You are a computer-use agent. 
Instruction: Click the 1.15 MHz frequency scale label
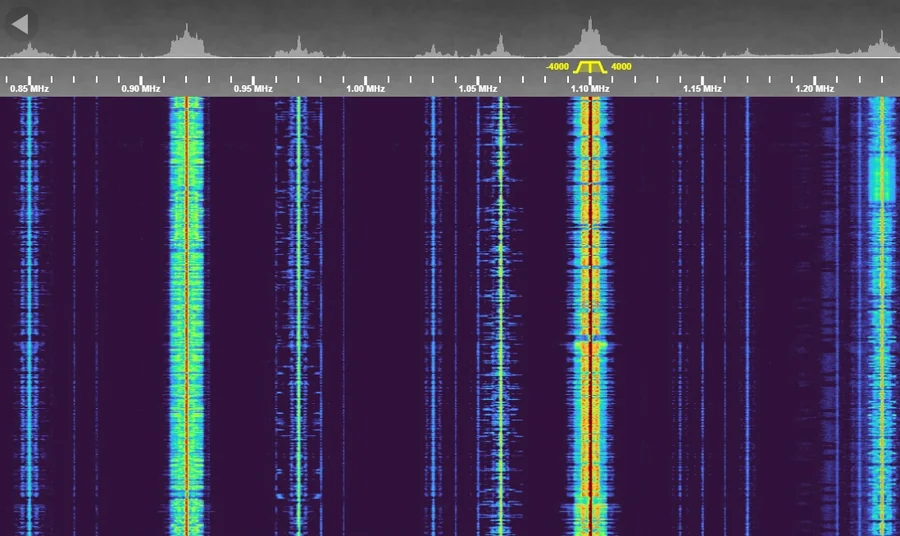pos(702,88)
